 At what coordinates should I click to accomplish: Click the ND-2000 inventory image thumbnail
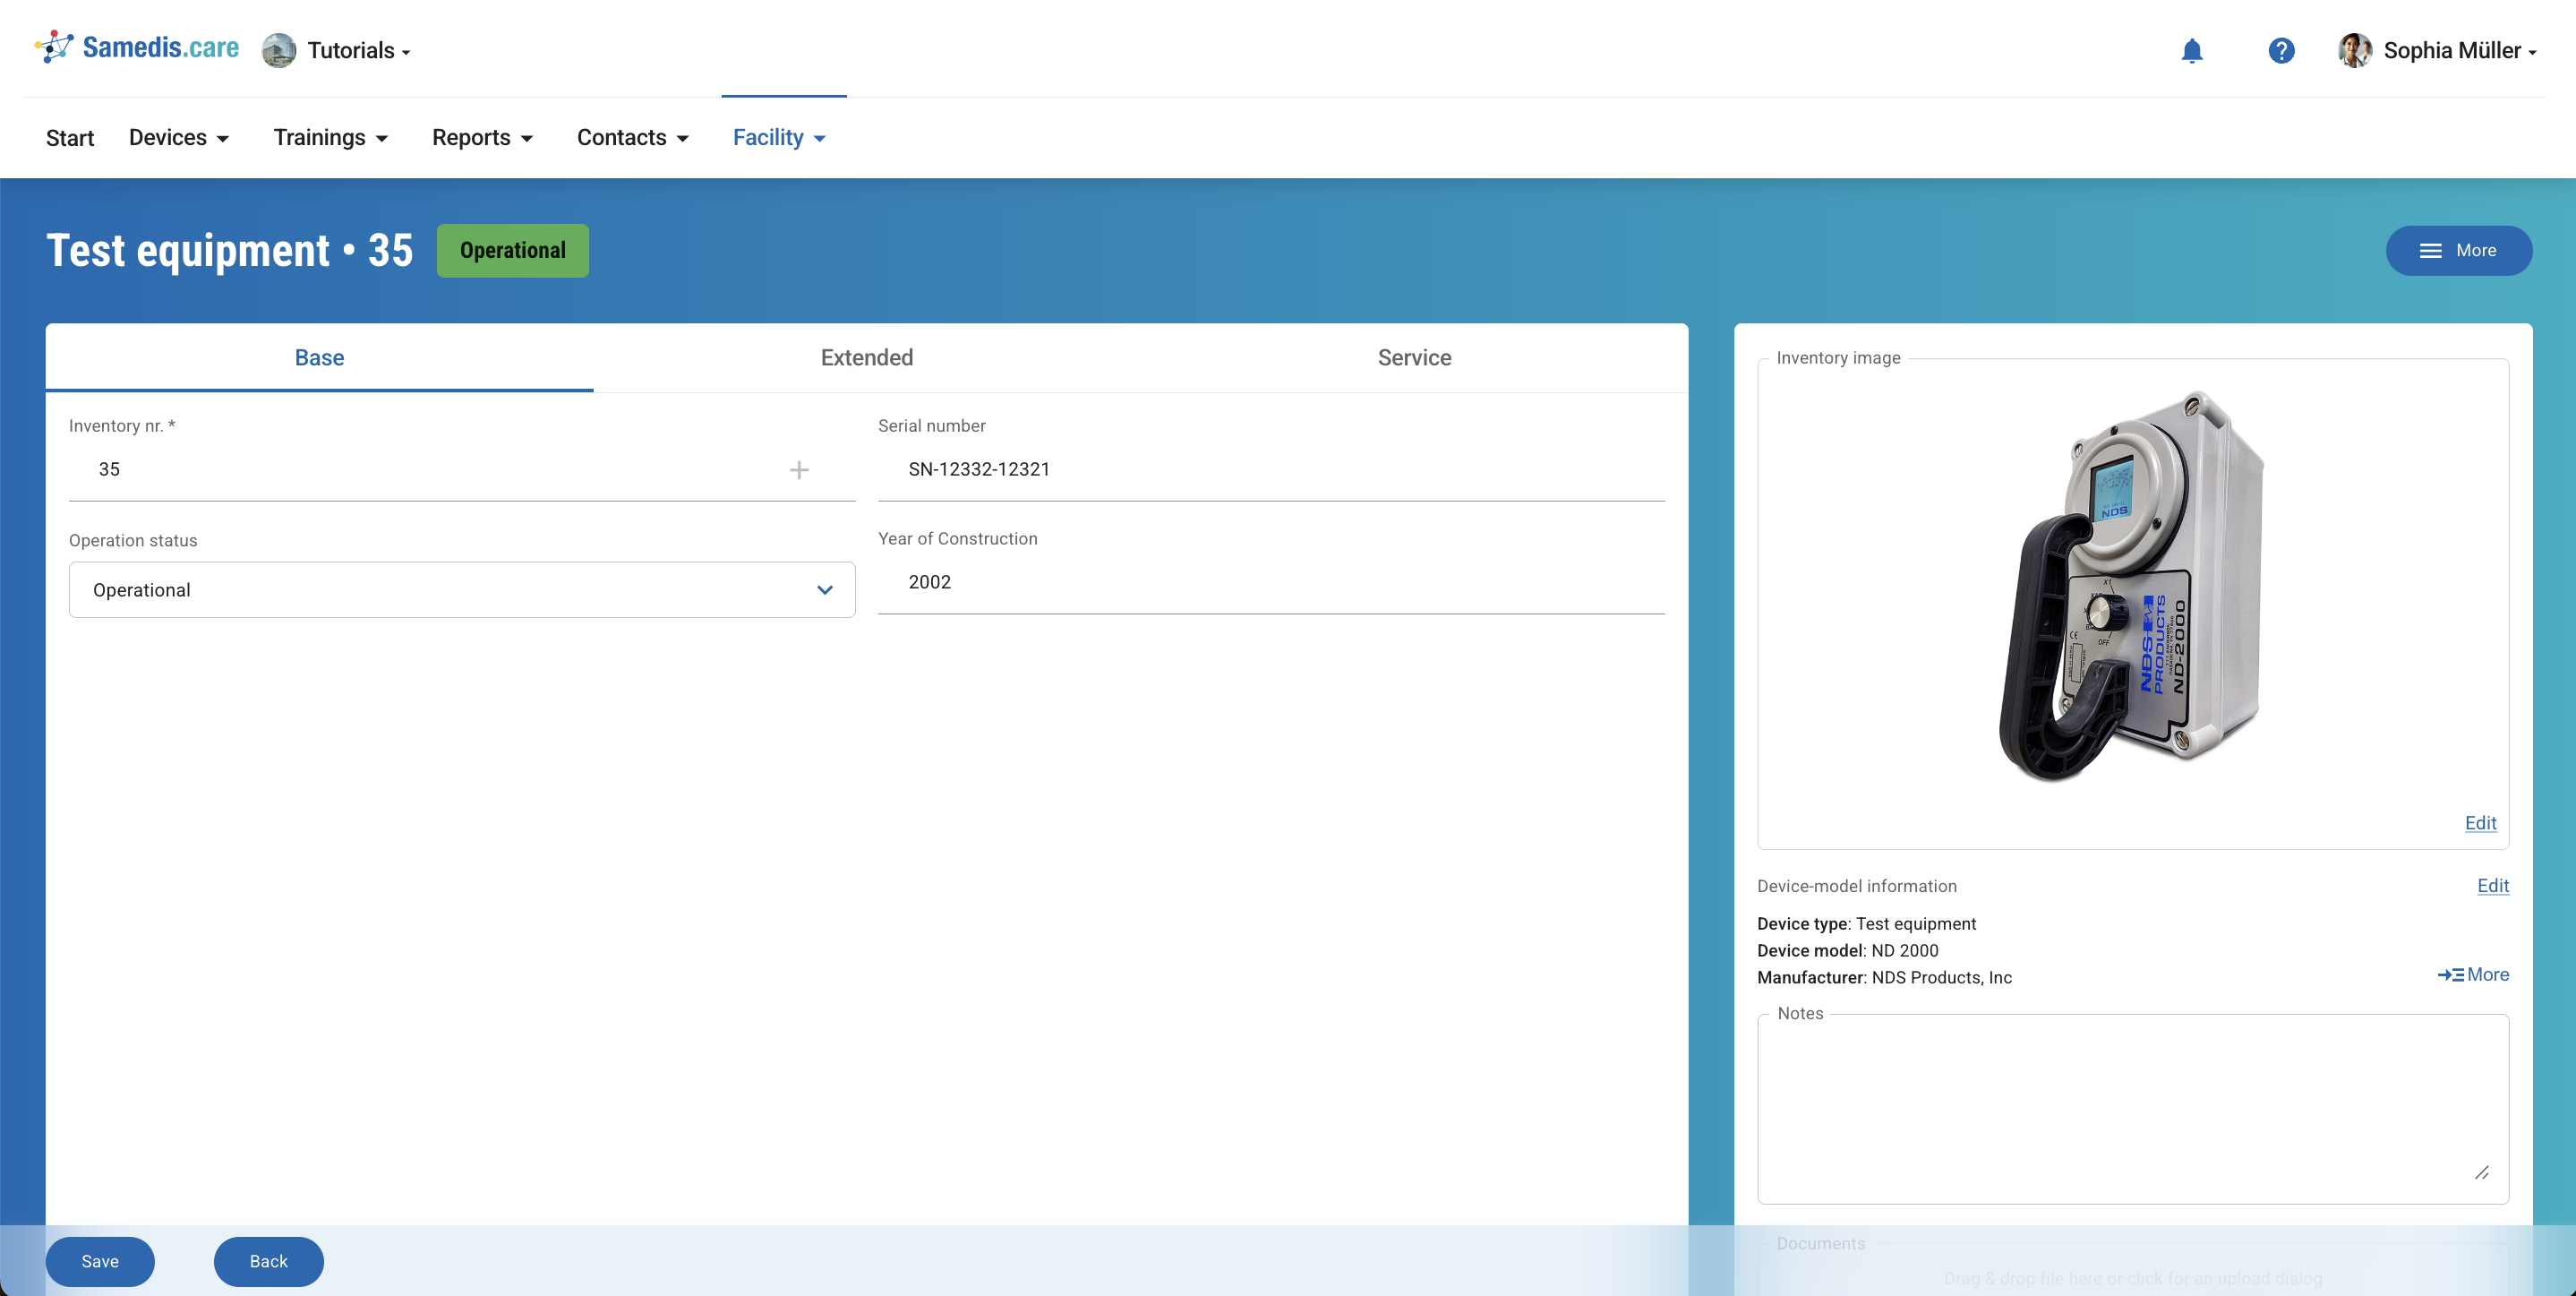click(2132, 586)
